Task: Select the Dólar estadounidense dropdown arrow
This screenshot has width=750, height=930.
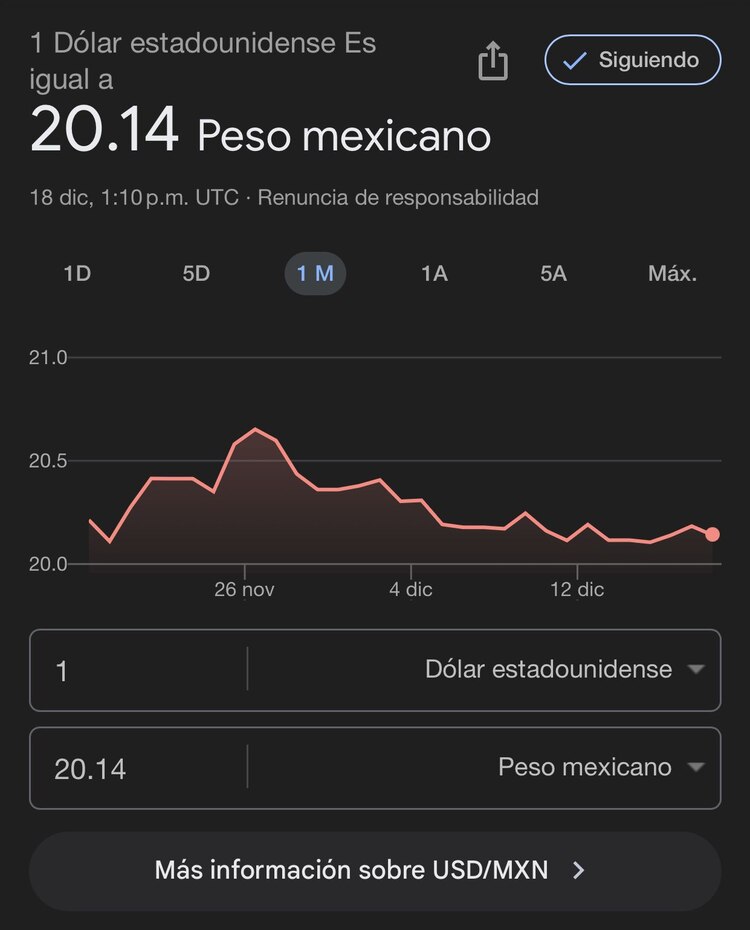Action: click(x=698, y=670)
